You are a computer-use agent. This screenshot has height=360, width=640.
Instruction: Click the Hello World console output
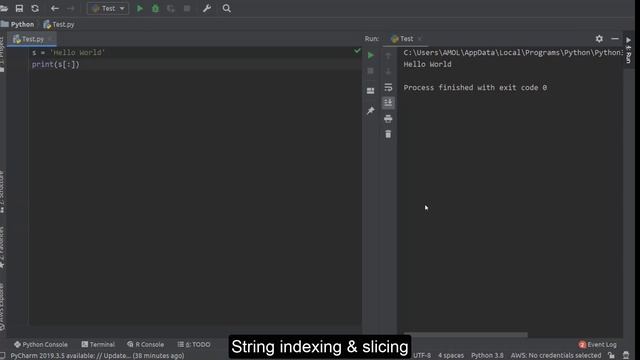point(427,64)
